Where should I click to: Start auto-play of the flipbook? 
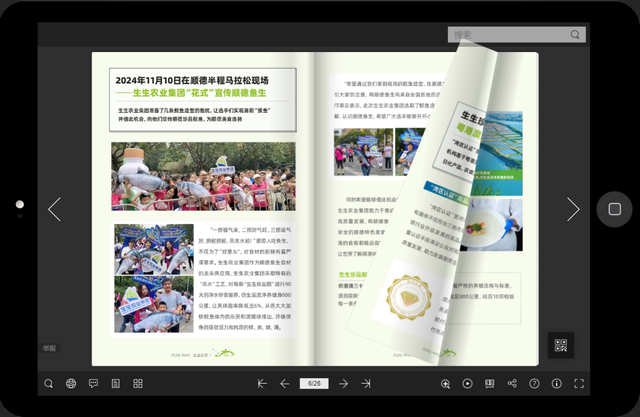[467, 384]
